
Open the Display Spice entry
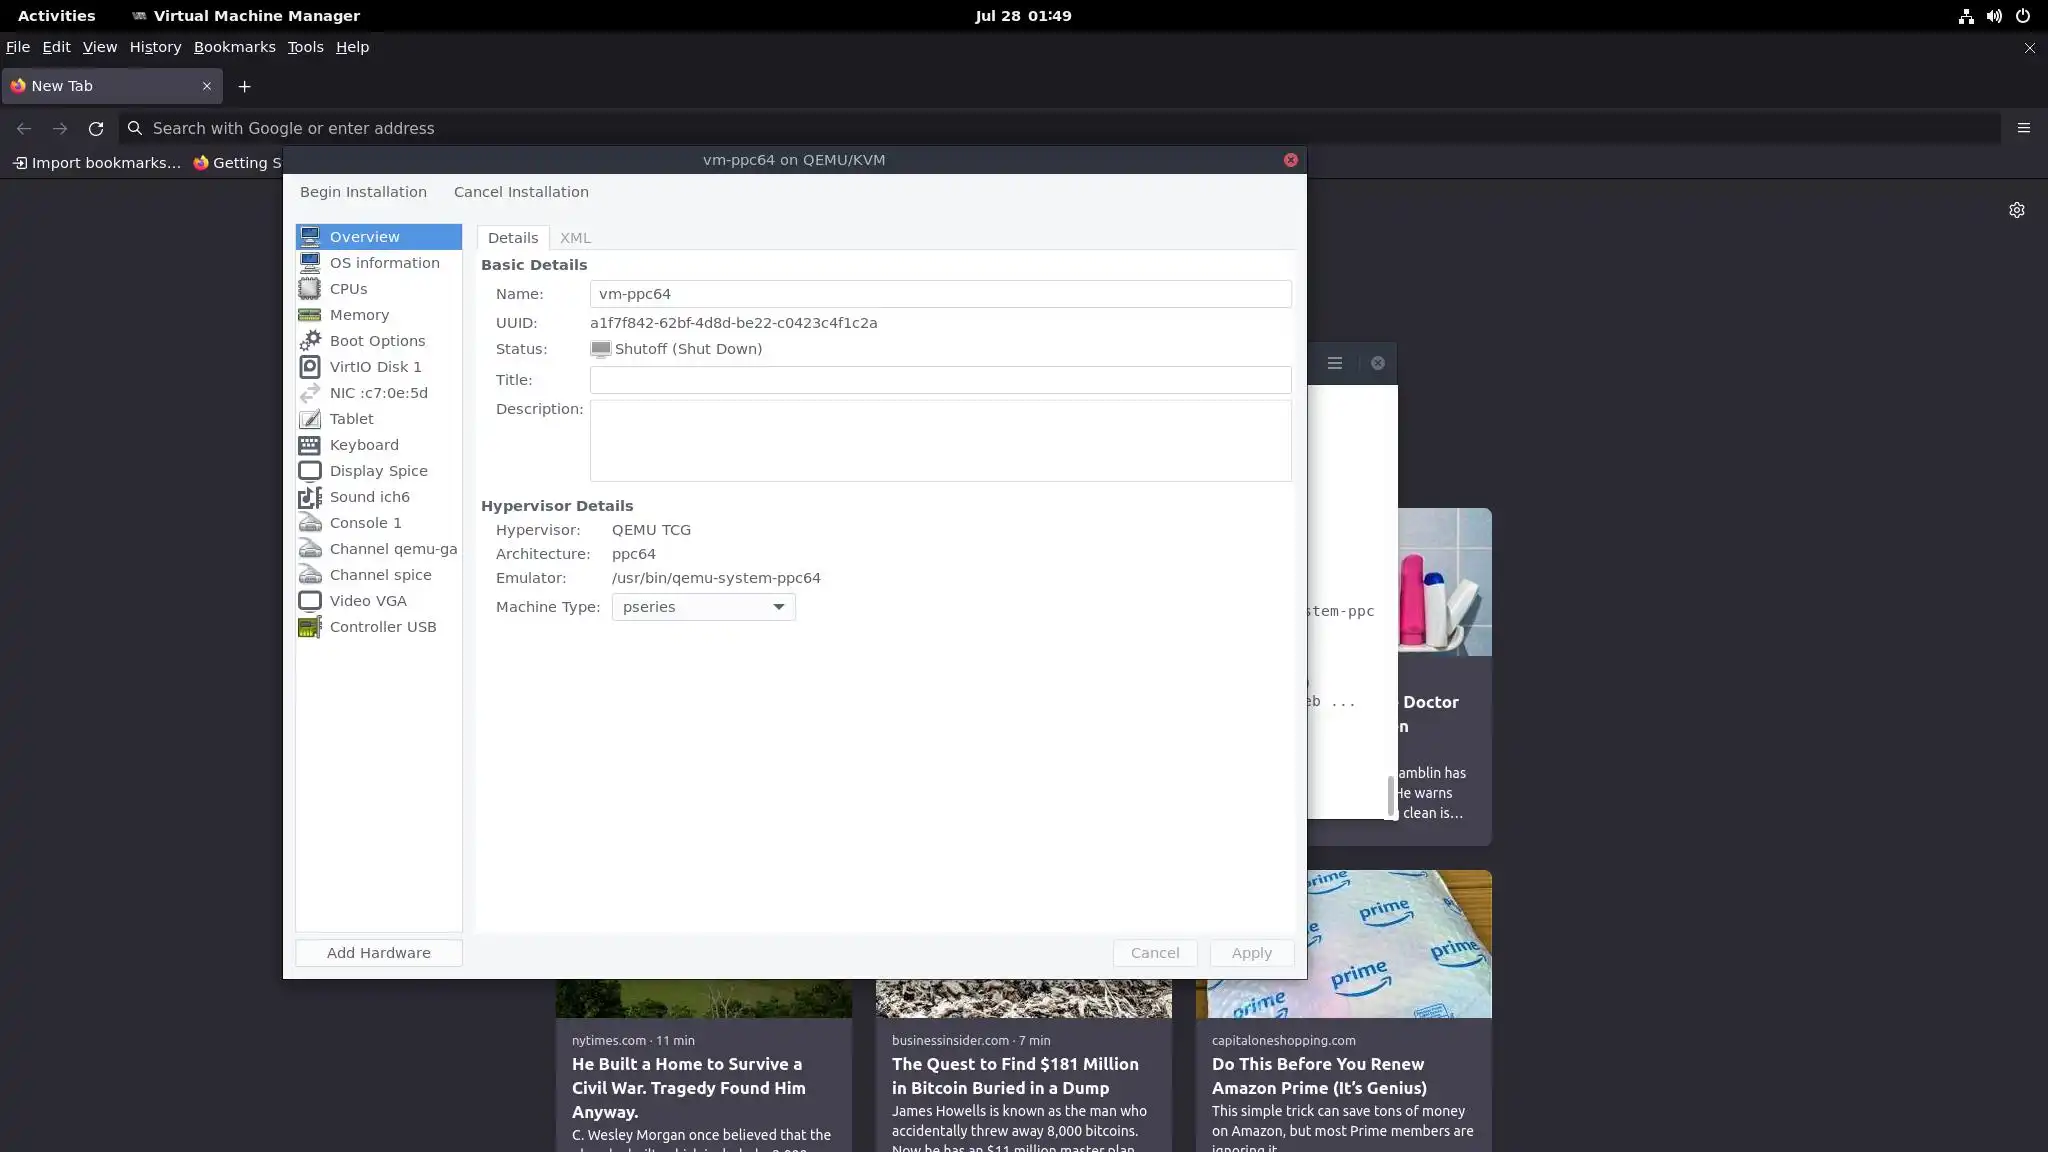point(378,471)
